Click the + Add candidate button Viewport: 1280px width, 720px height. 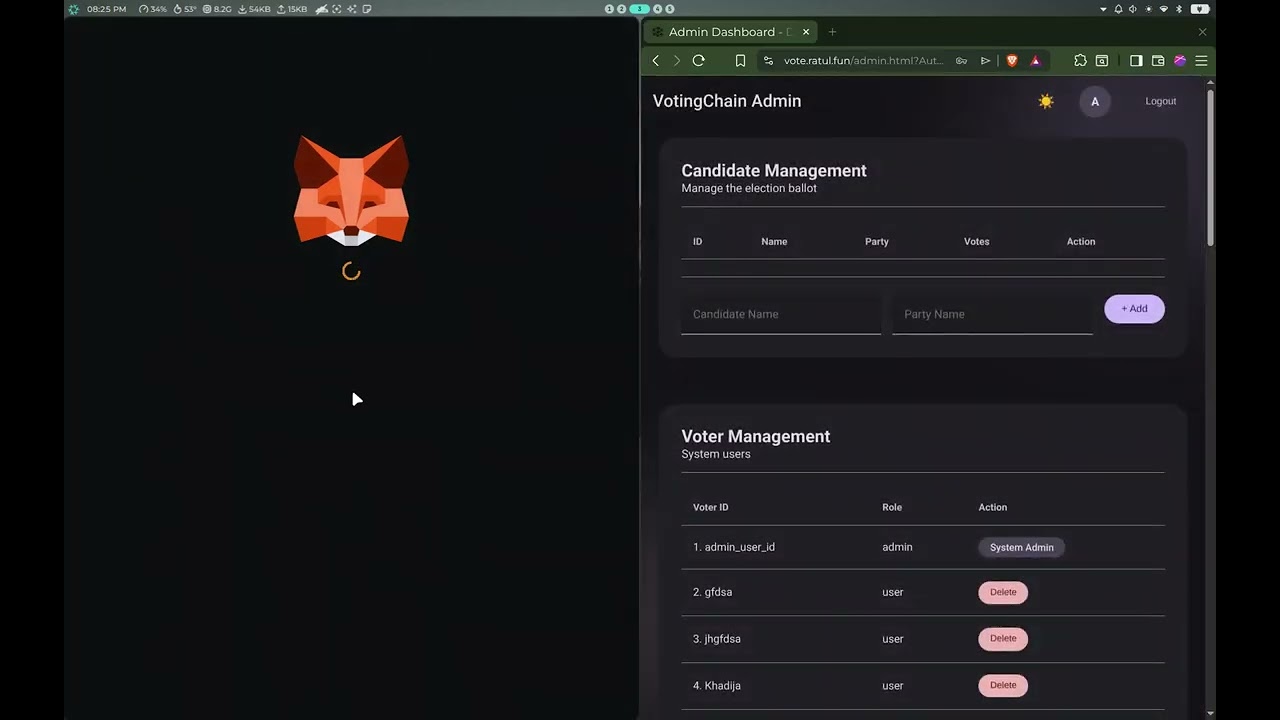(1134, 309)
